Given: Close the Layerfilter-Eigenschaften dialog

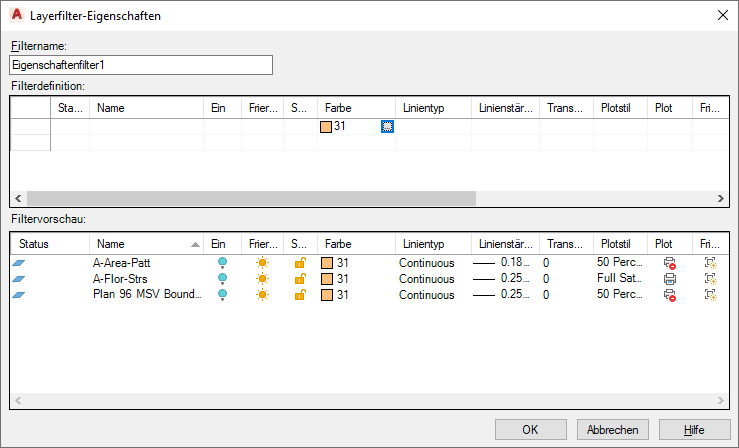Looking at the screenshot, I should tap(723, 15).
